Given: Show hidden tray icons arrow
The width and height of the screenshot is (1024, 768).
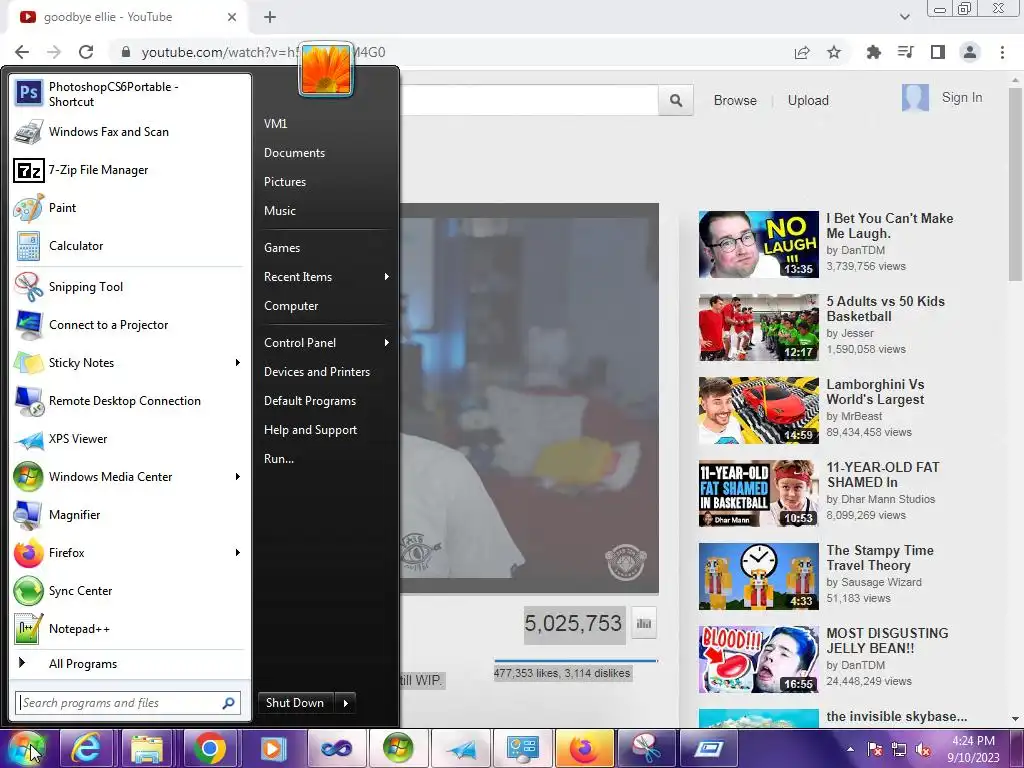Looking at the screenshot, I should 850,749.
